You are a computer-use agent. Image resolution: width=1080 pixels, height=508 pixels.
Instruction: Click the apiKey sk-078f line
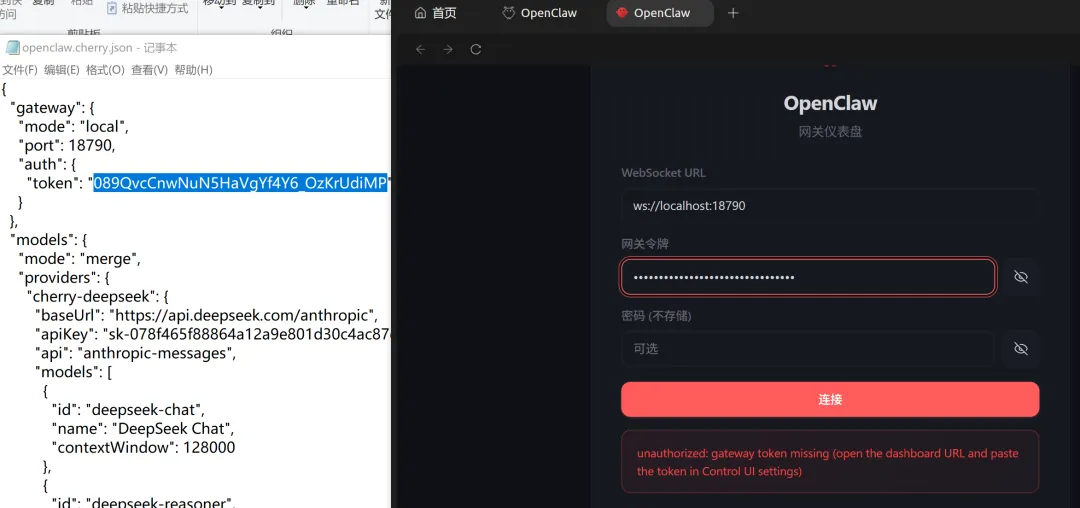point(213,335)
